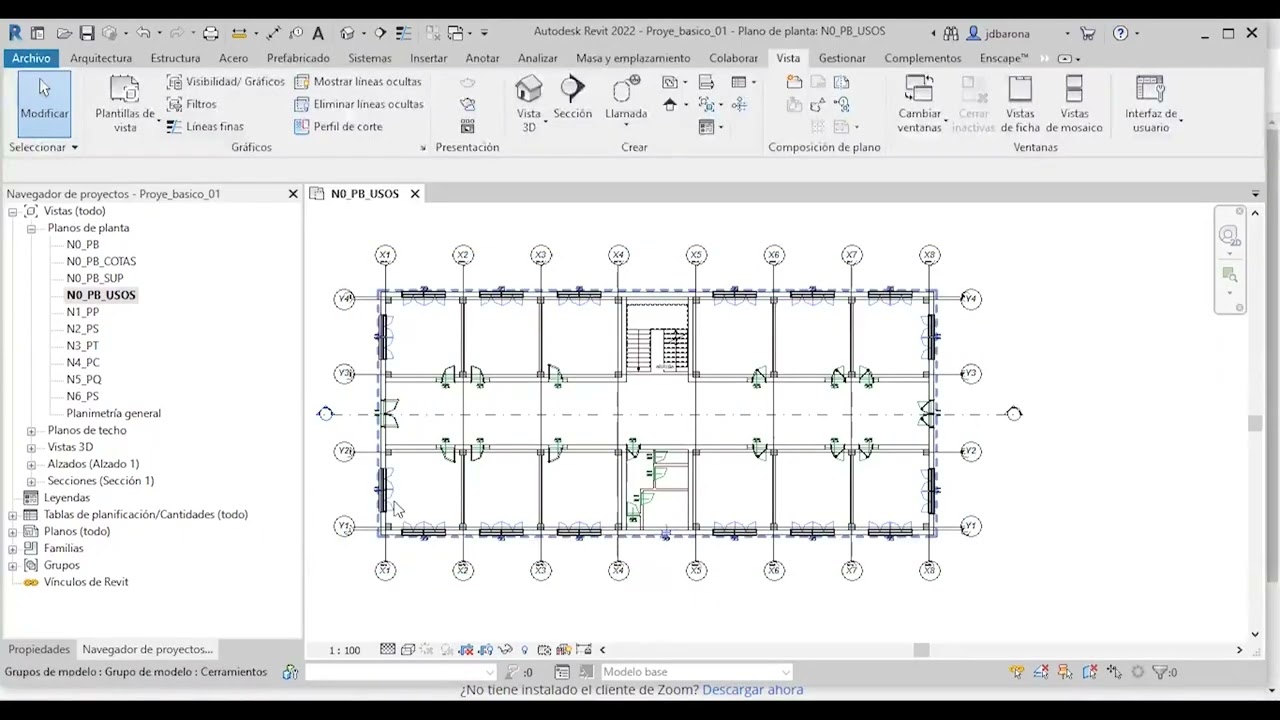Open Insertar ribbon tab

(428, 58)
